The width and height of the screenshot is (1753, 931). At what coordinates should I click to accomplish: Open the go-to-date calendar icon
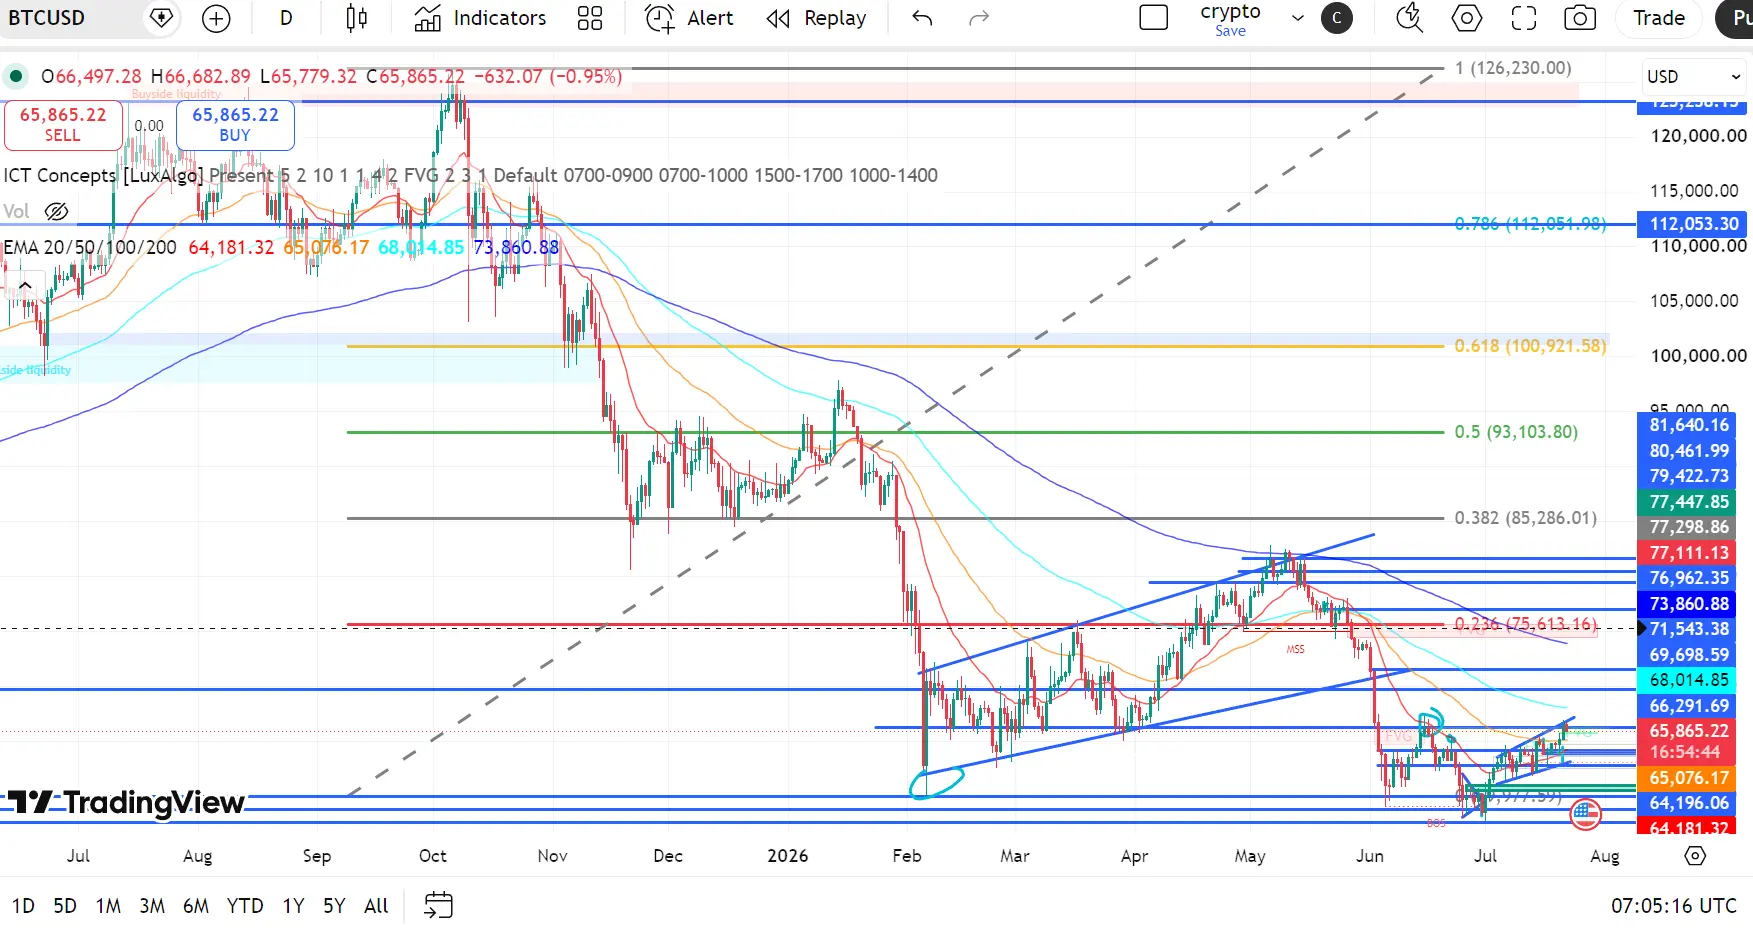(x=439, y=906)
